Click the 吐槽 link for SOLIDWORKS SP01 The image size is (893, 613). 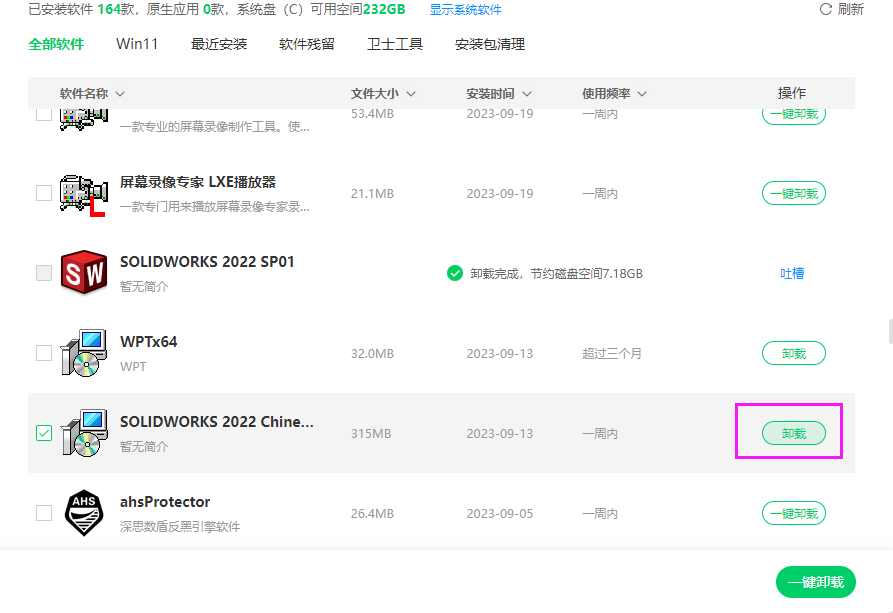click(x=792, y=273)
